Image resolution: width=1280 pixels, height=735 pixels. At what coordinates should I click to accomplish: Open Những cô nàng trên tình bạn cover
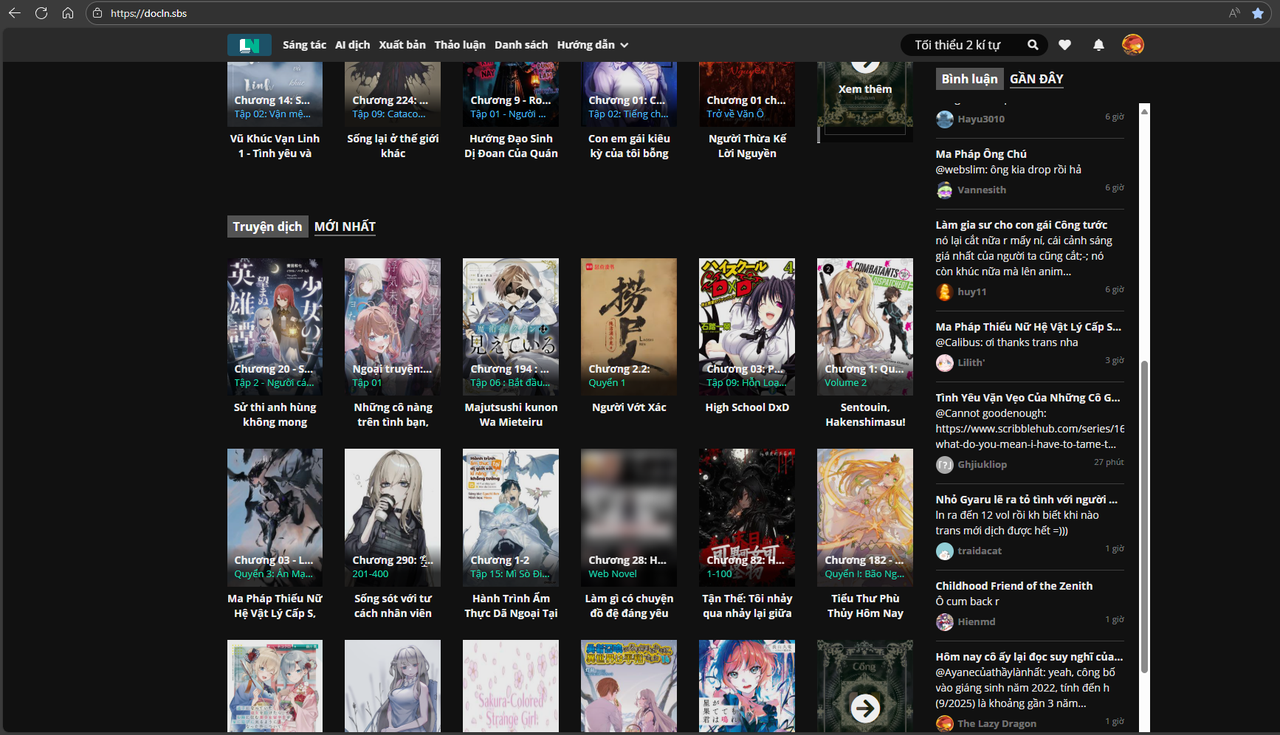click(x=393, y=327)
